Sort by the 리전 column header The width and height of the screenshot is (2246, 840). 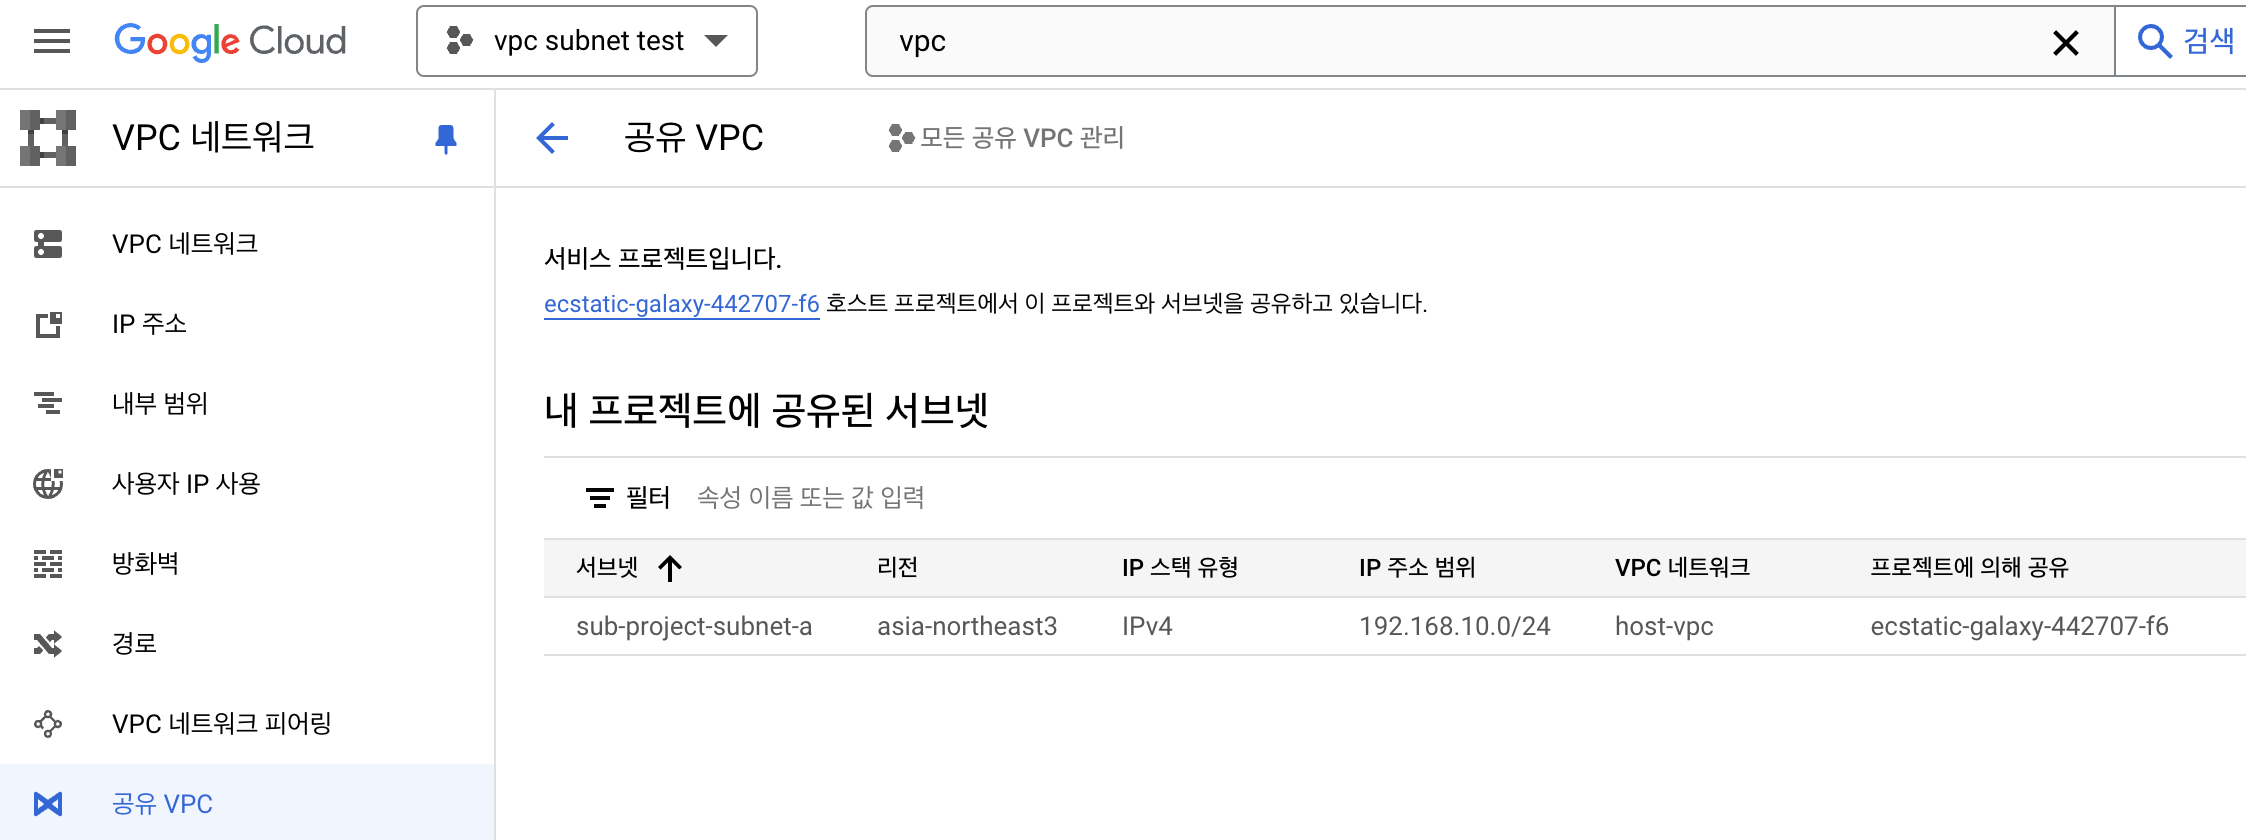(897, 568)
